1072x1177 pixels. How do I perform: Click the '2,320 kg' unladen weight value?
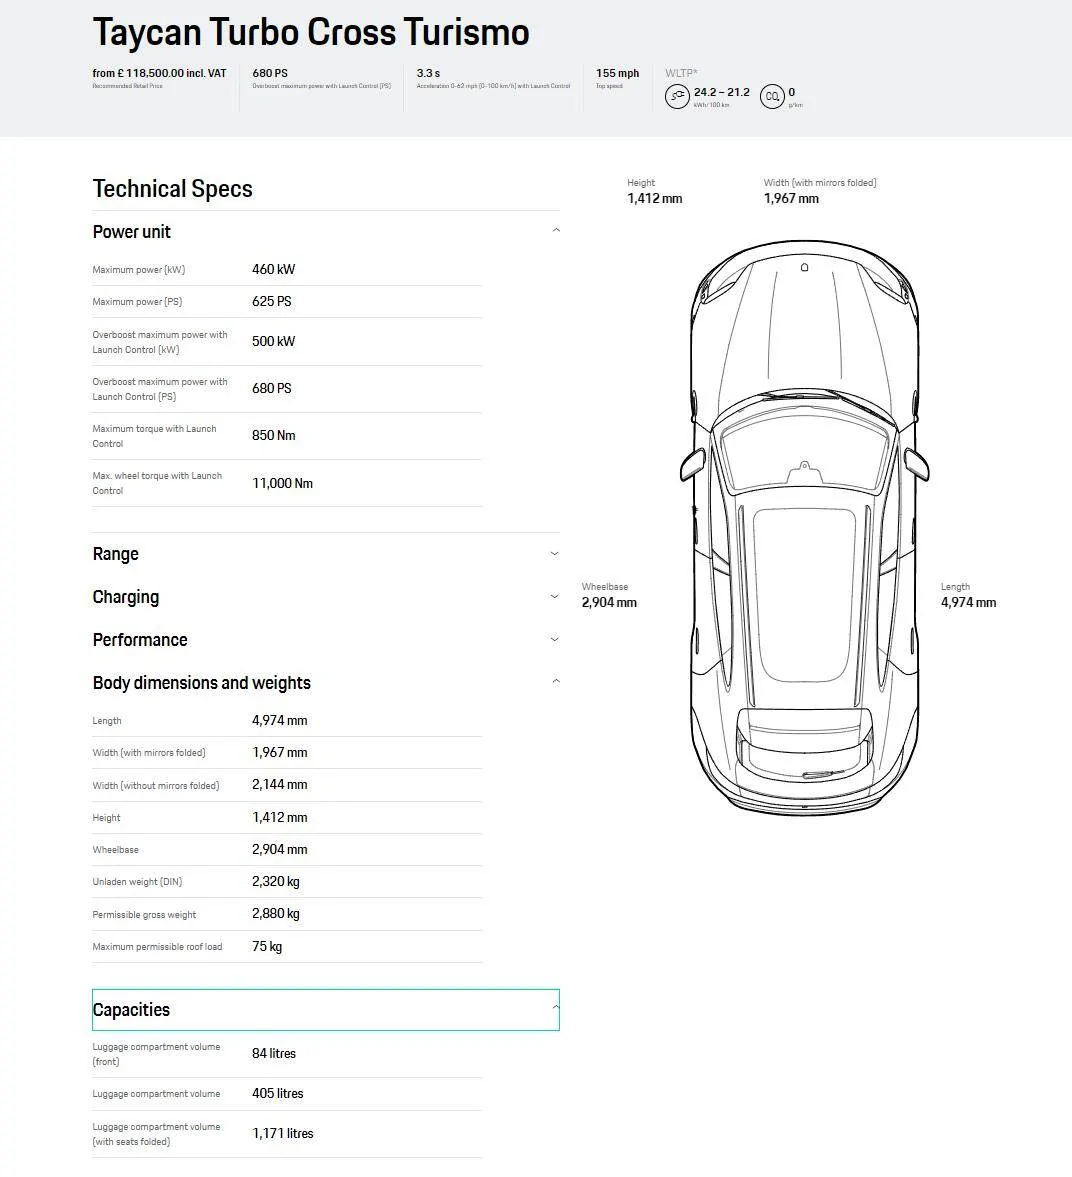(276, 881)
